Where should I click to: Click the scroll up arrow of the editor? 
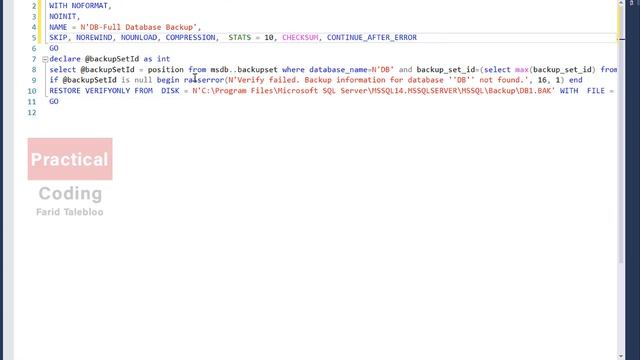(621, 3)
